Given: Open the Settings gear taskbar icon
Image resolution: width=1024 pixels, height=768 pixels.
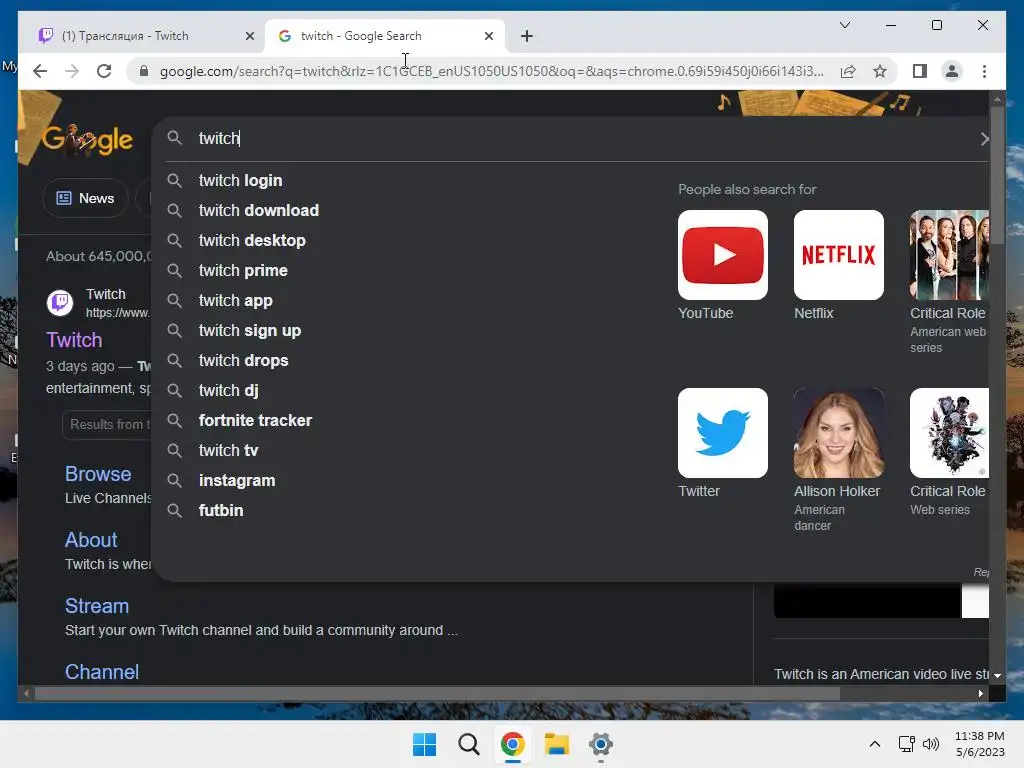Looking at the screenshot, I should [x=601, y=744].
